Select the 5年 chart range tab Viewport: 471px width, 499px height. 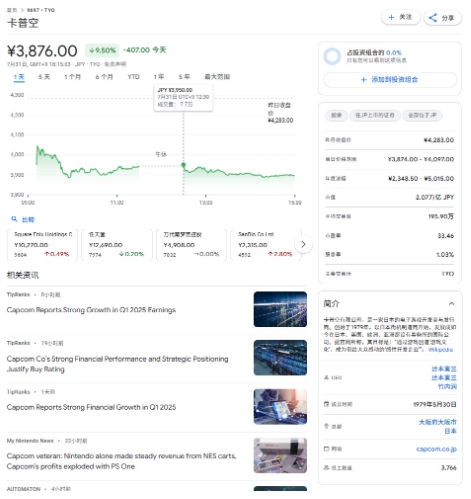184,77
